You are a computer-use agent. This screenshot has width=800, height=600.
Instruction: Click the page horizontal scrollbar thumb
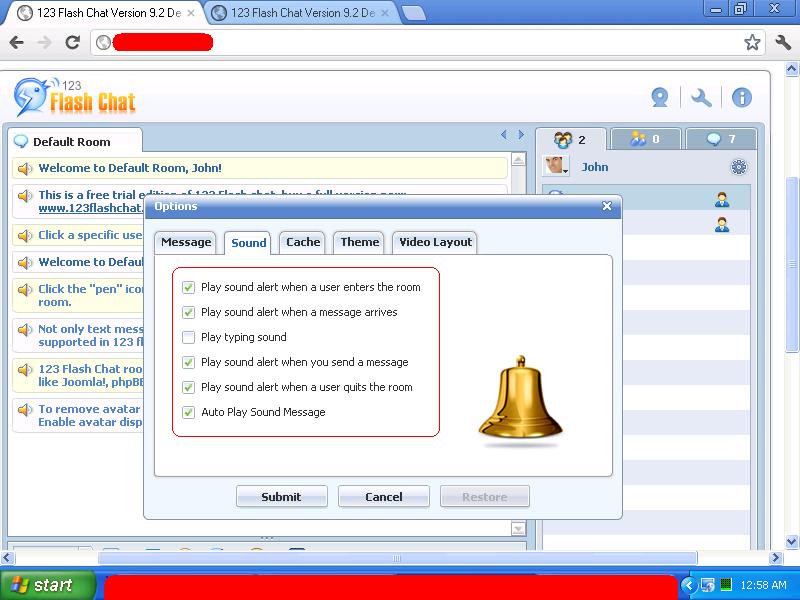397,558
